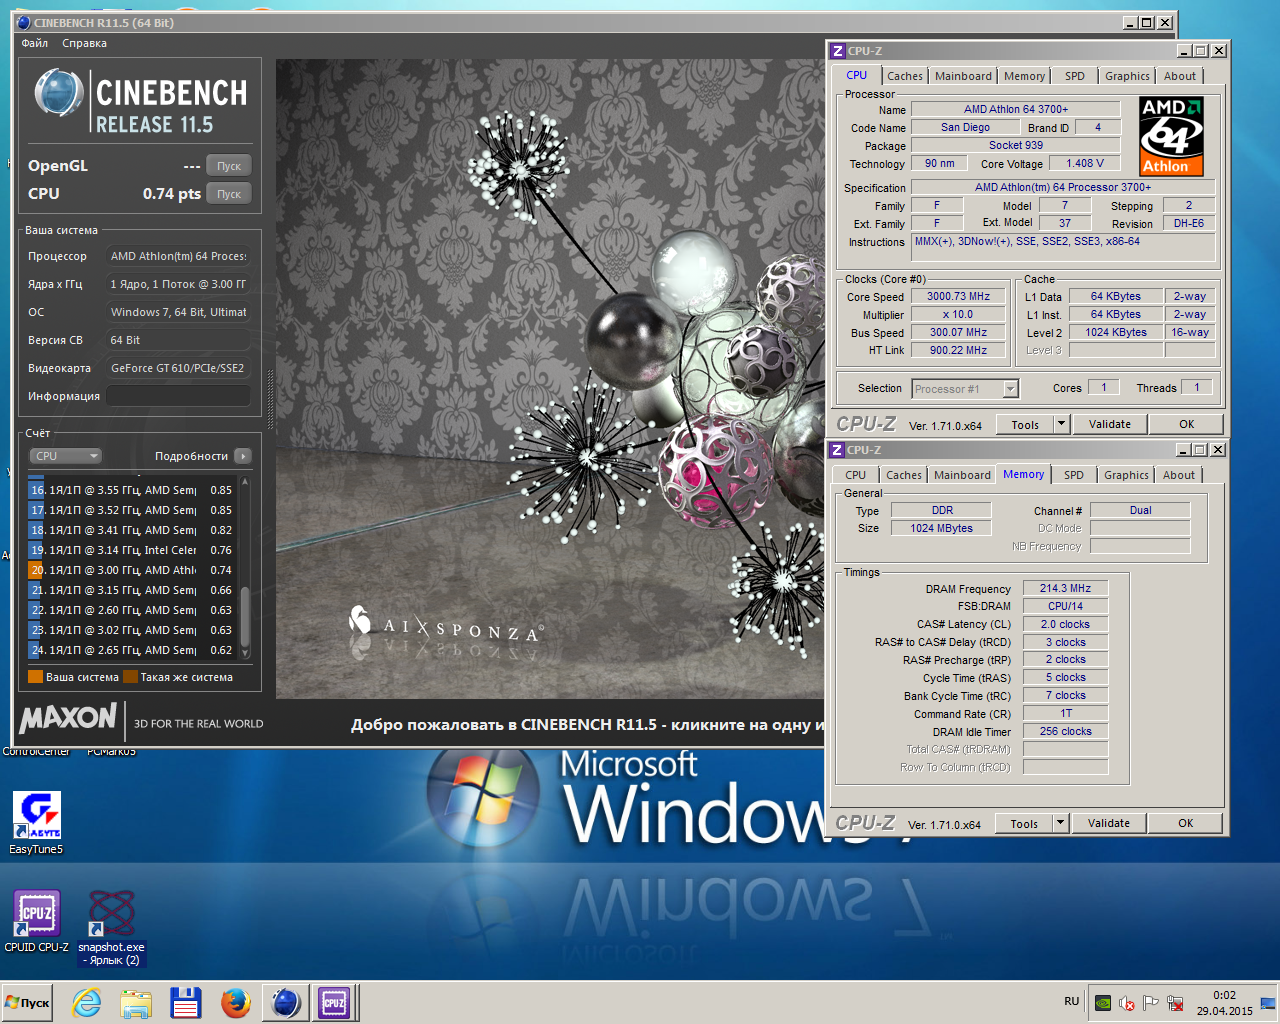Switch to Caches tab in upper CPU-Z
Viewport: 1280px width, 1024px height.
pyautogui.click(x=905, y=76)
